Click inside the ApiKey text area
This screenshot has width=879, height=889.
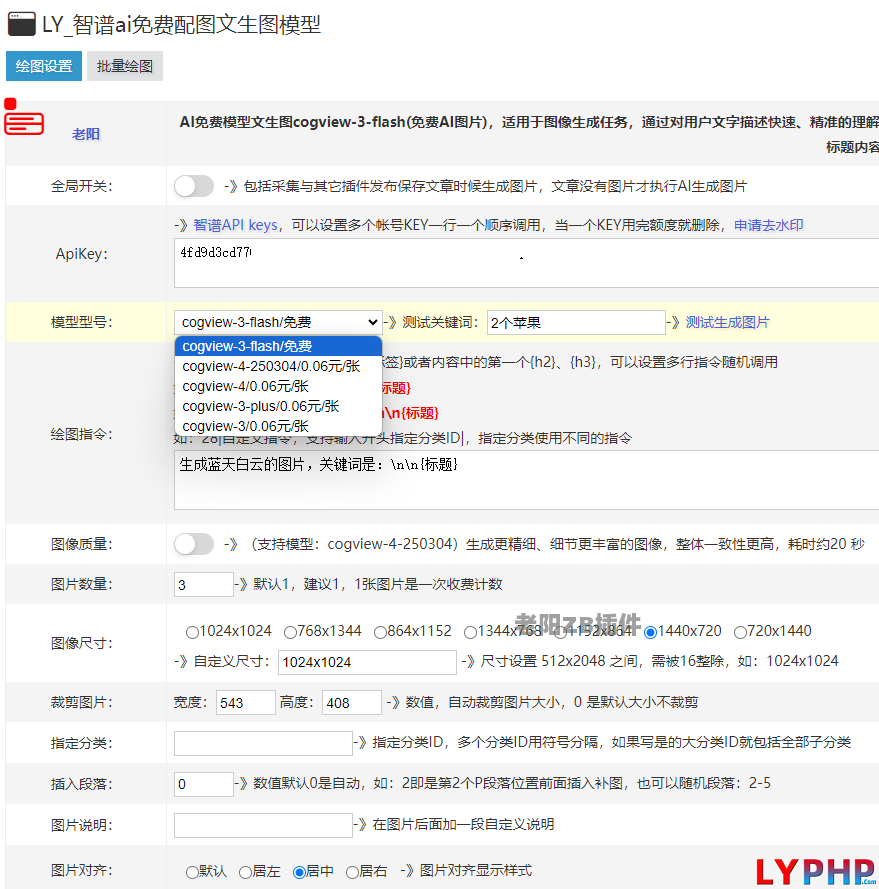(526, 263)
